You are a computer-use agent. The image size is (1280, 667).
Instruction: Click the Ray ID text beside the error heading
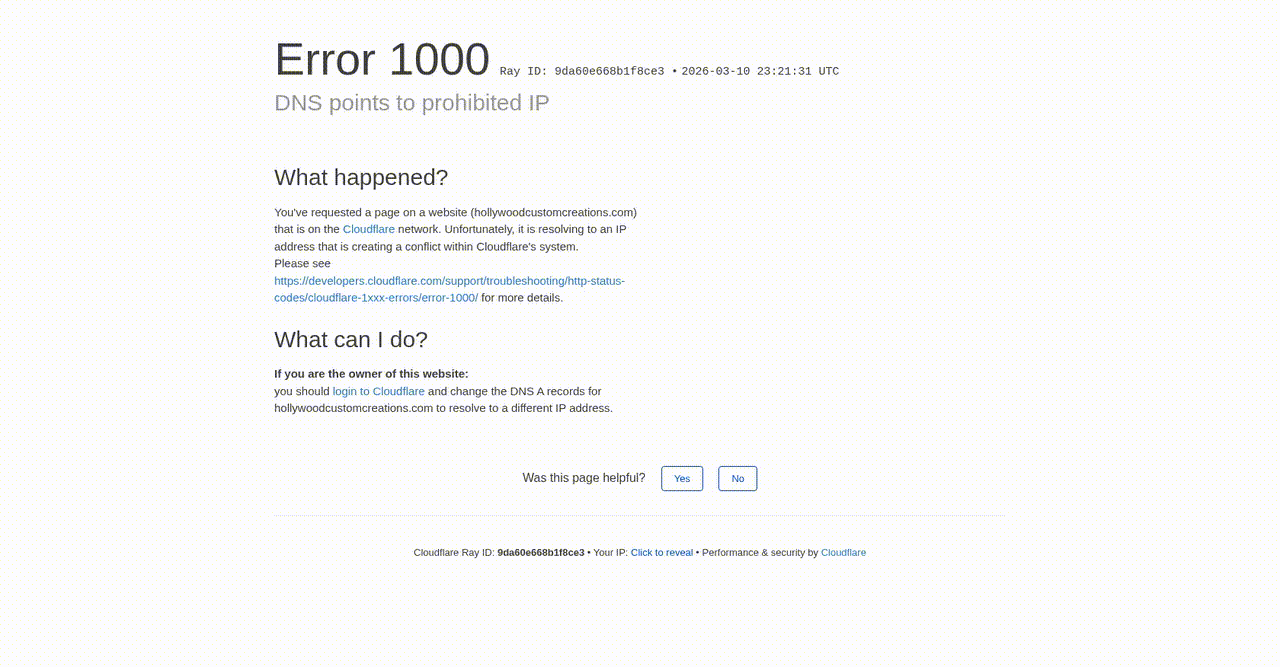click(x=582, y=72)
